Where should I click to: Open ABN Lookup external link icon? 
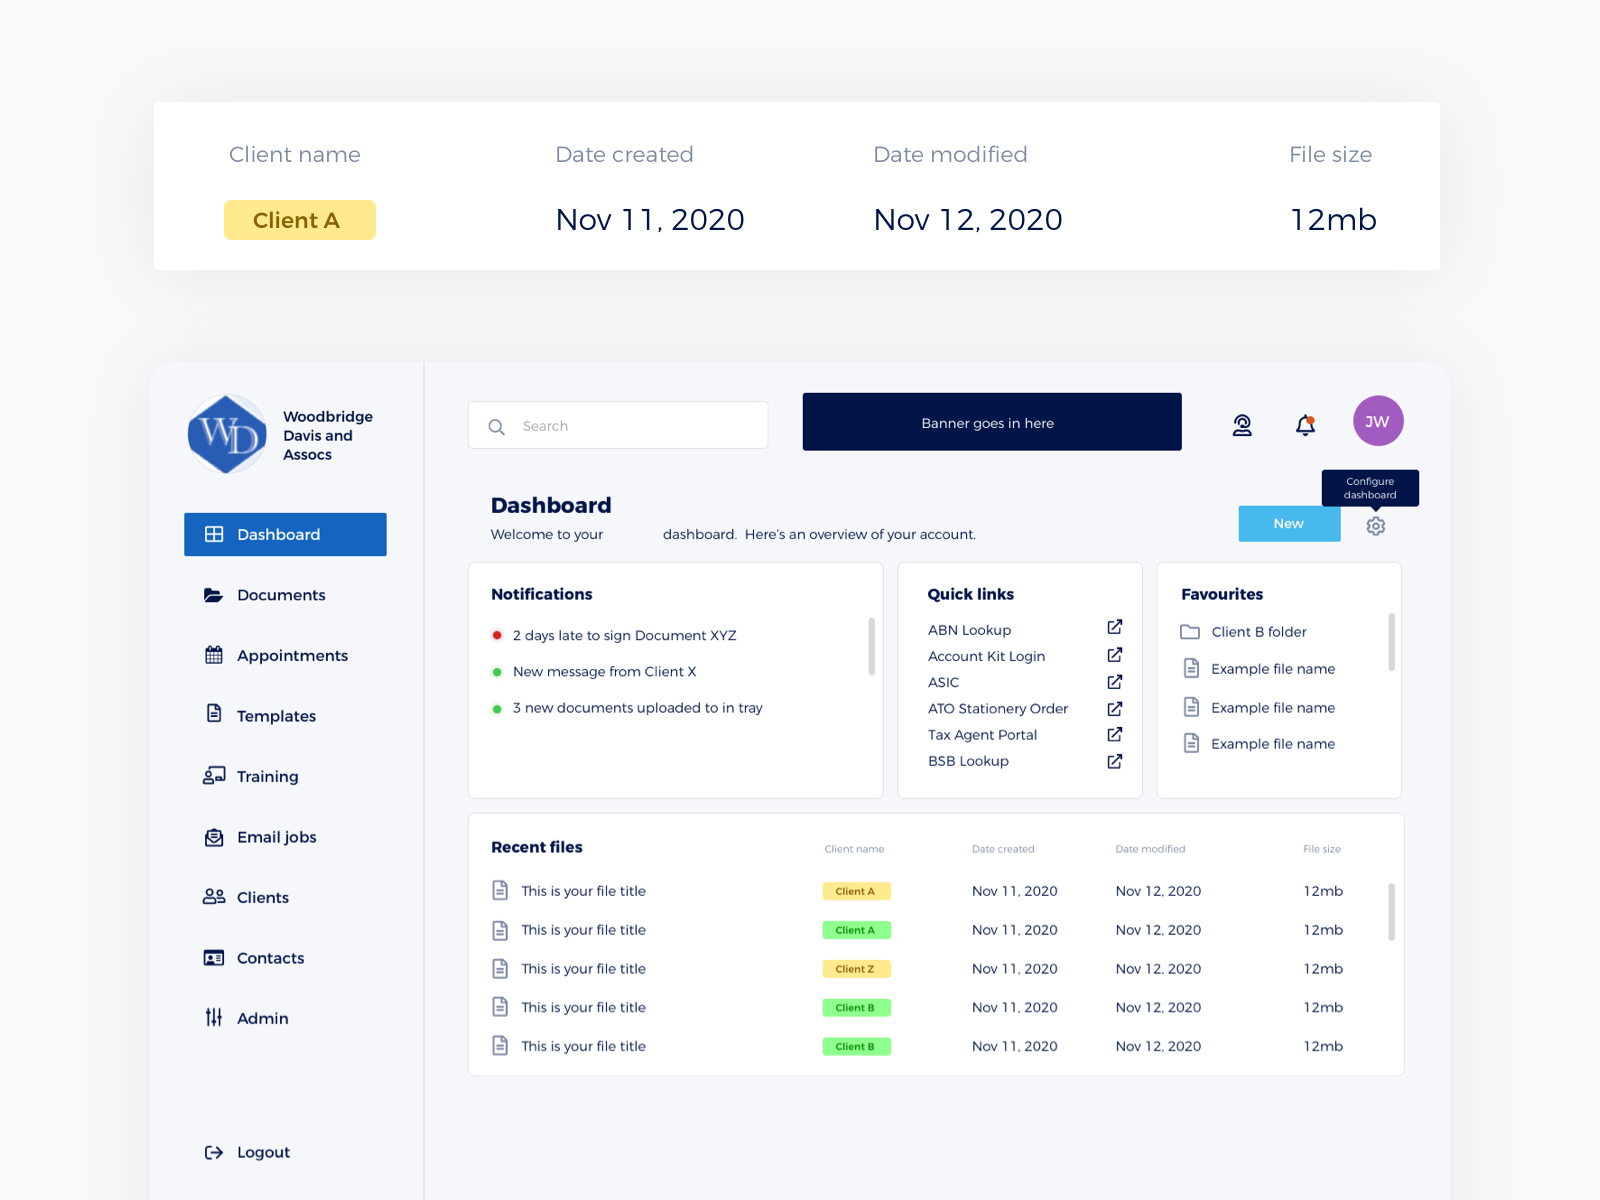1114,627
